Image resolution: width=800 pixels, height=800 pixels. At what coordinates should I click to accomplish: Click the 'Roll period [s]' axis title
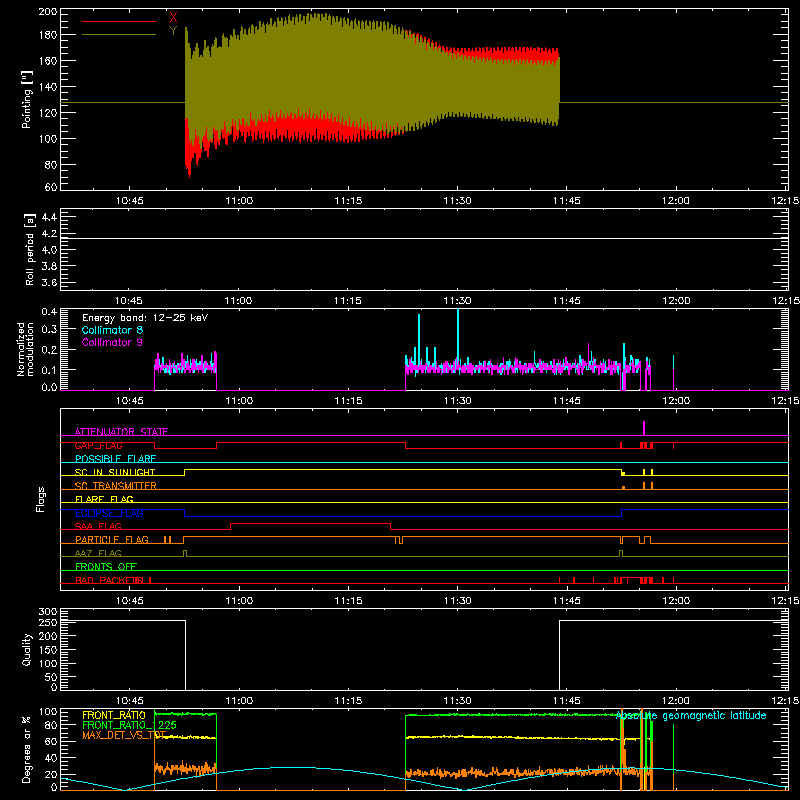tap(29, 249)
